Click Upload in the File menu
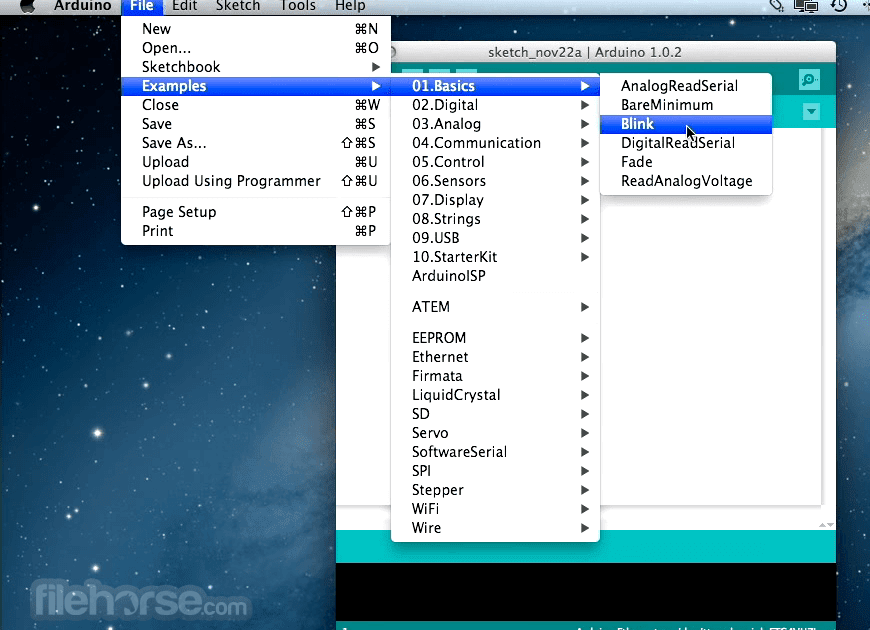 [256, 162]
